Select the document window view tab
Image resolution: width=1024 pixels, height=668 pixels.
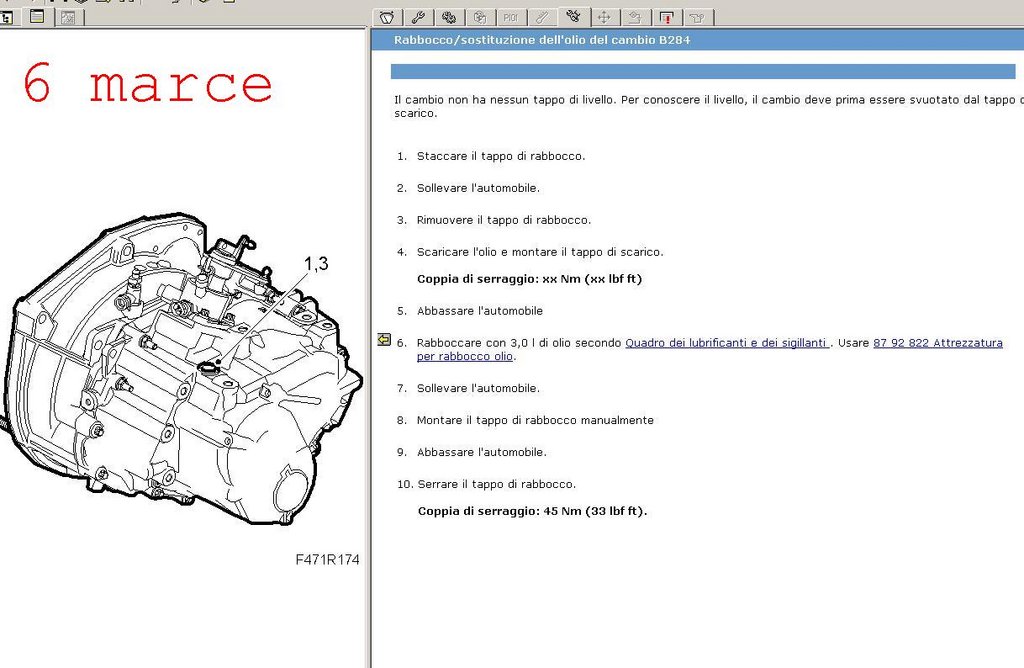37,17
